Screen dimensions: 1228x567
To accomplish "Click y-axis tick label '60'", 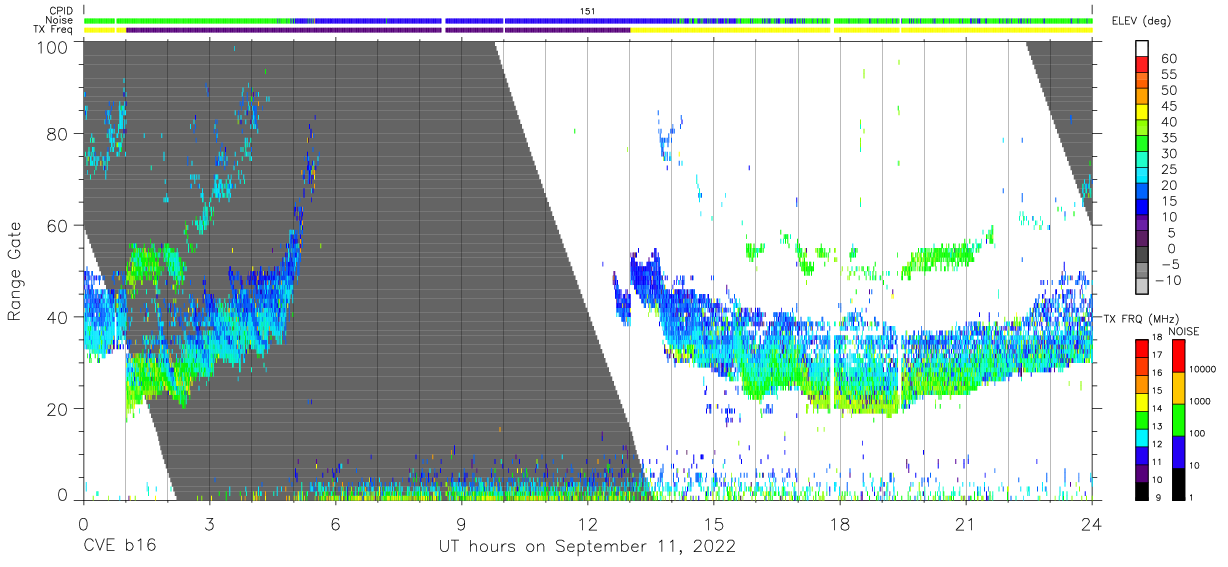I will pos(57,226).
